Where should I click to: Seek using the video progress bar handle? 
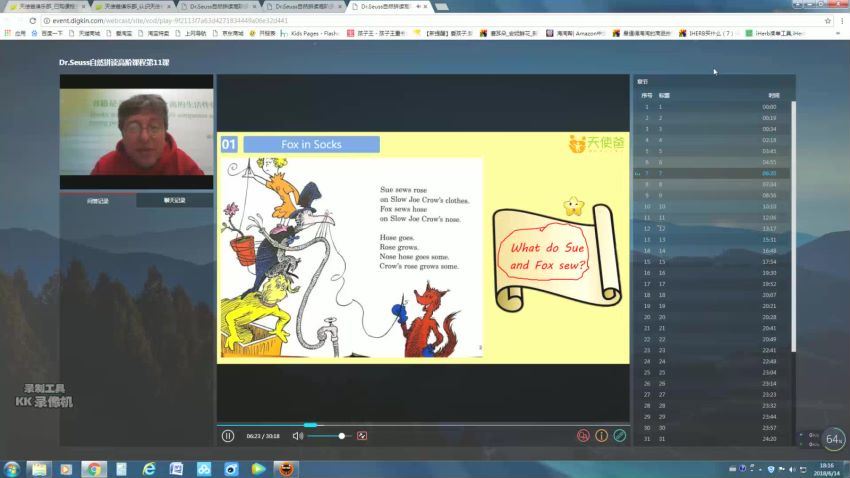[x=310, y=425]
